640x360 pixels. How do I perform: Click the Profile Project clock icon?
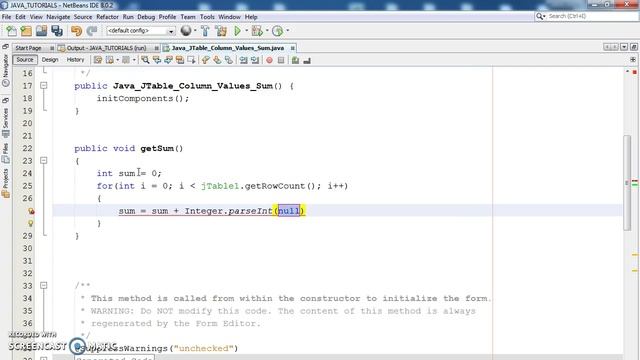[x=278, y=31]
